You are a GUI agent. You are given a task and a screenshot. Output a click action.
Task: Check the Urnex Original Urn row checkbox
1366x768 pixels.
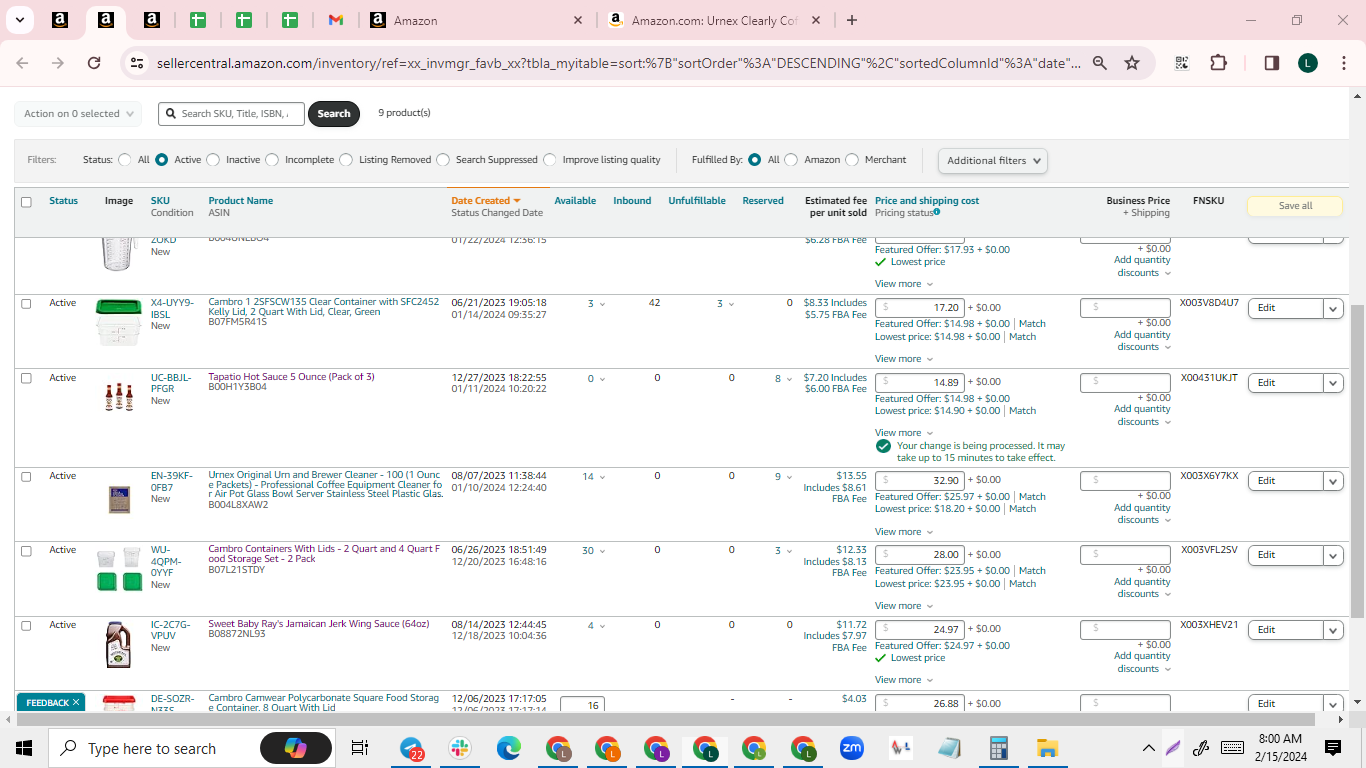26,477
